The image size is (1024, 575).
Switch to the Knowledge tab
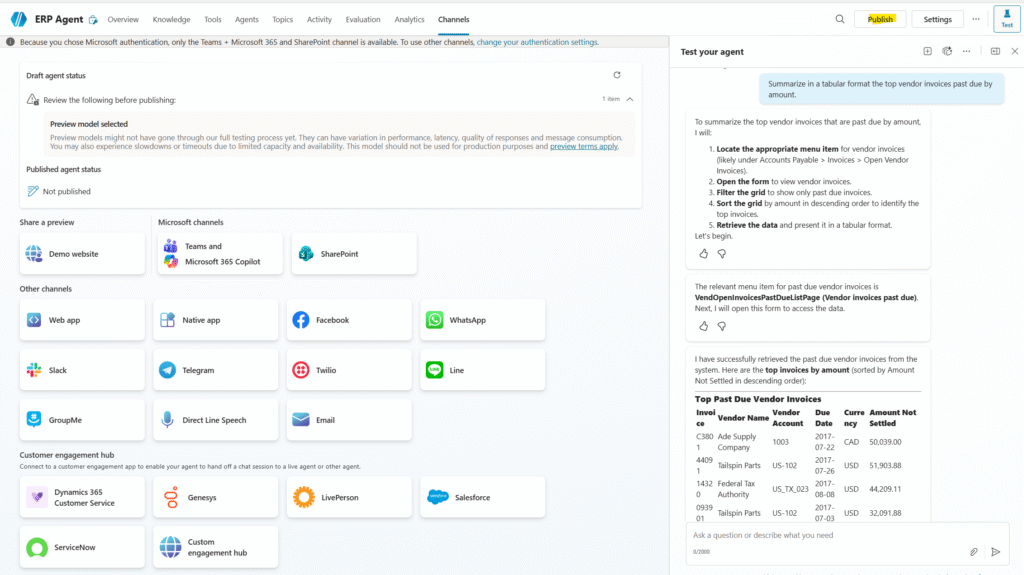171,19
